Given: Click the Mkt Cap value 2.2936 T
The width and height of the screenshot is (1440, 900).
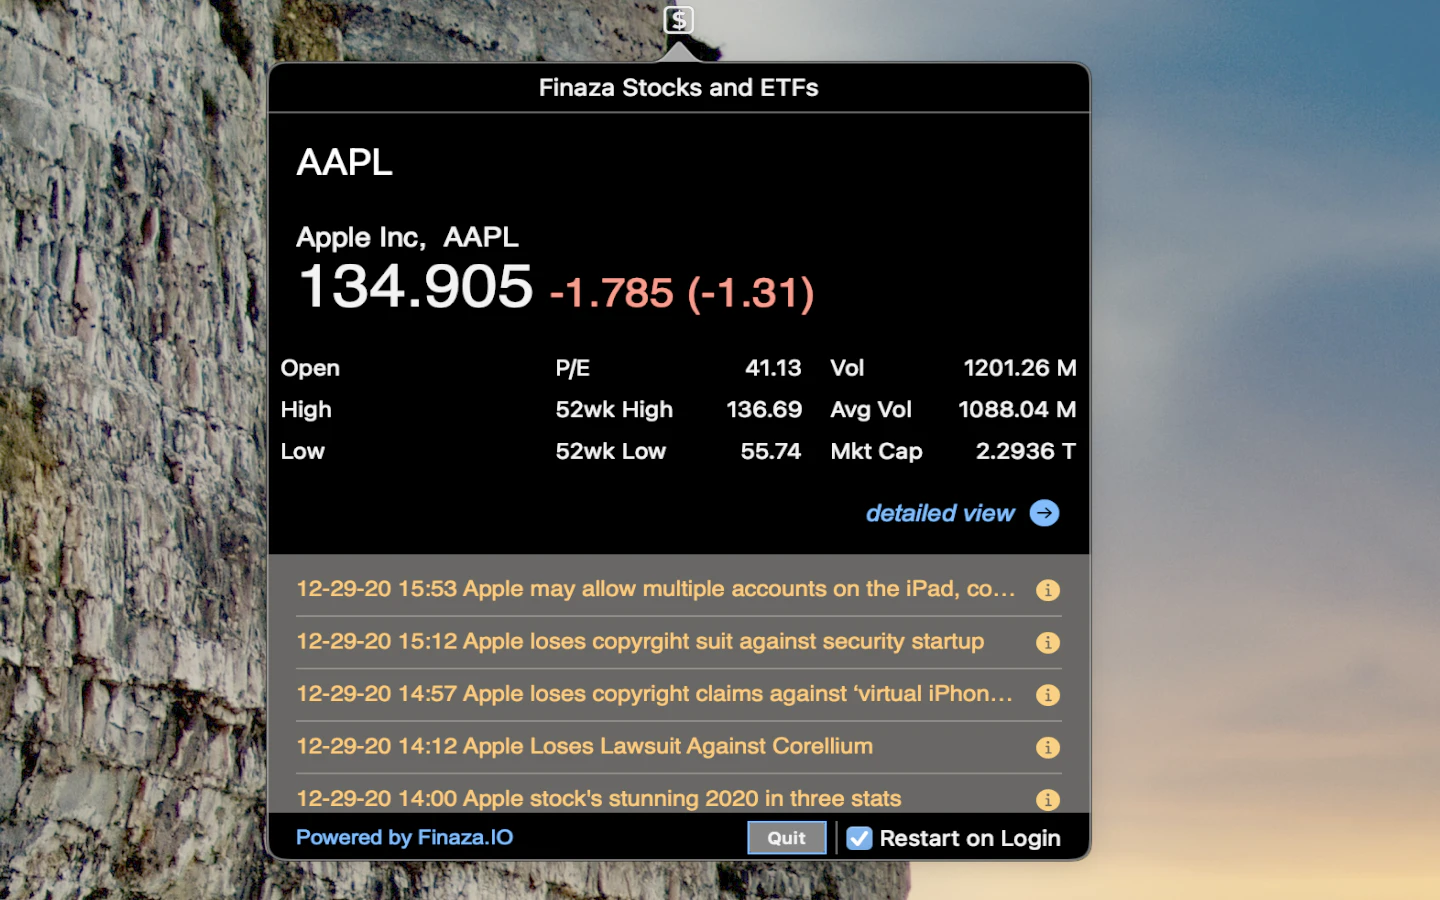Looking at the screenshot, I should [1026, 451].
